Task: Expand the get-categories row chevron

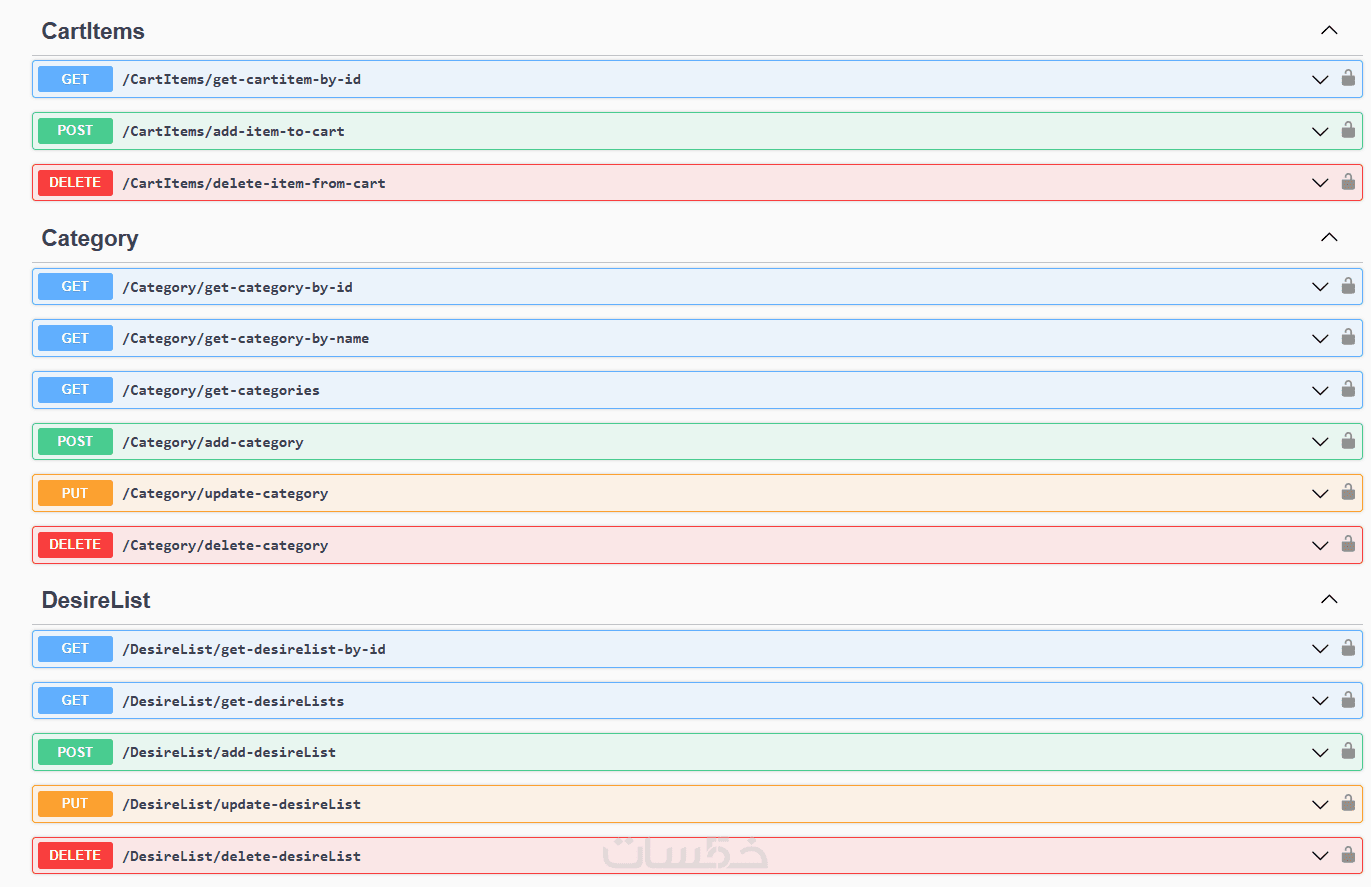Action: [x=1320, y=390]
